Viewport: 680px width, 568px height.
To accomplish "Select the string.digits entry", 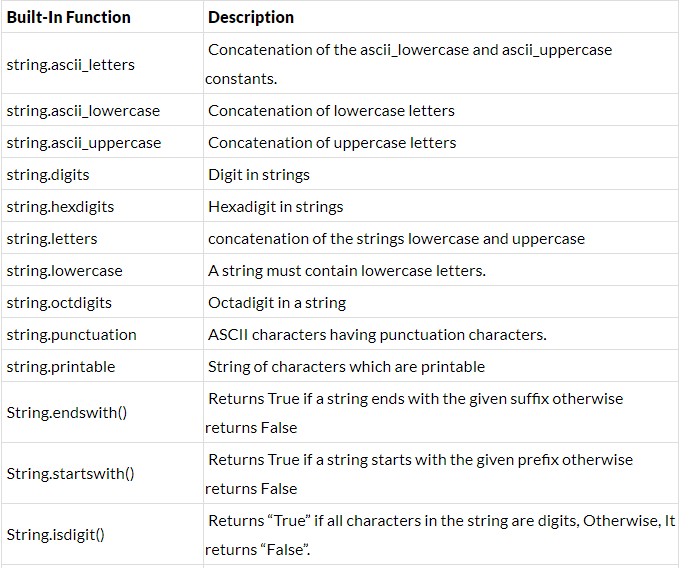I will (x=48, y=175).
